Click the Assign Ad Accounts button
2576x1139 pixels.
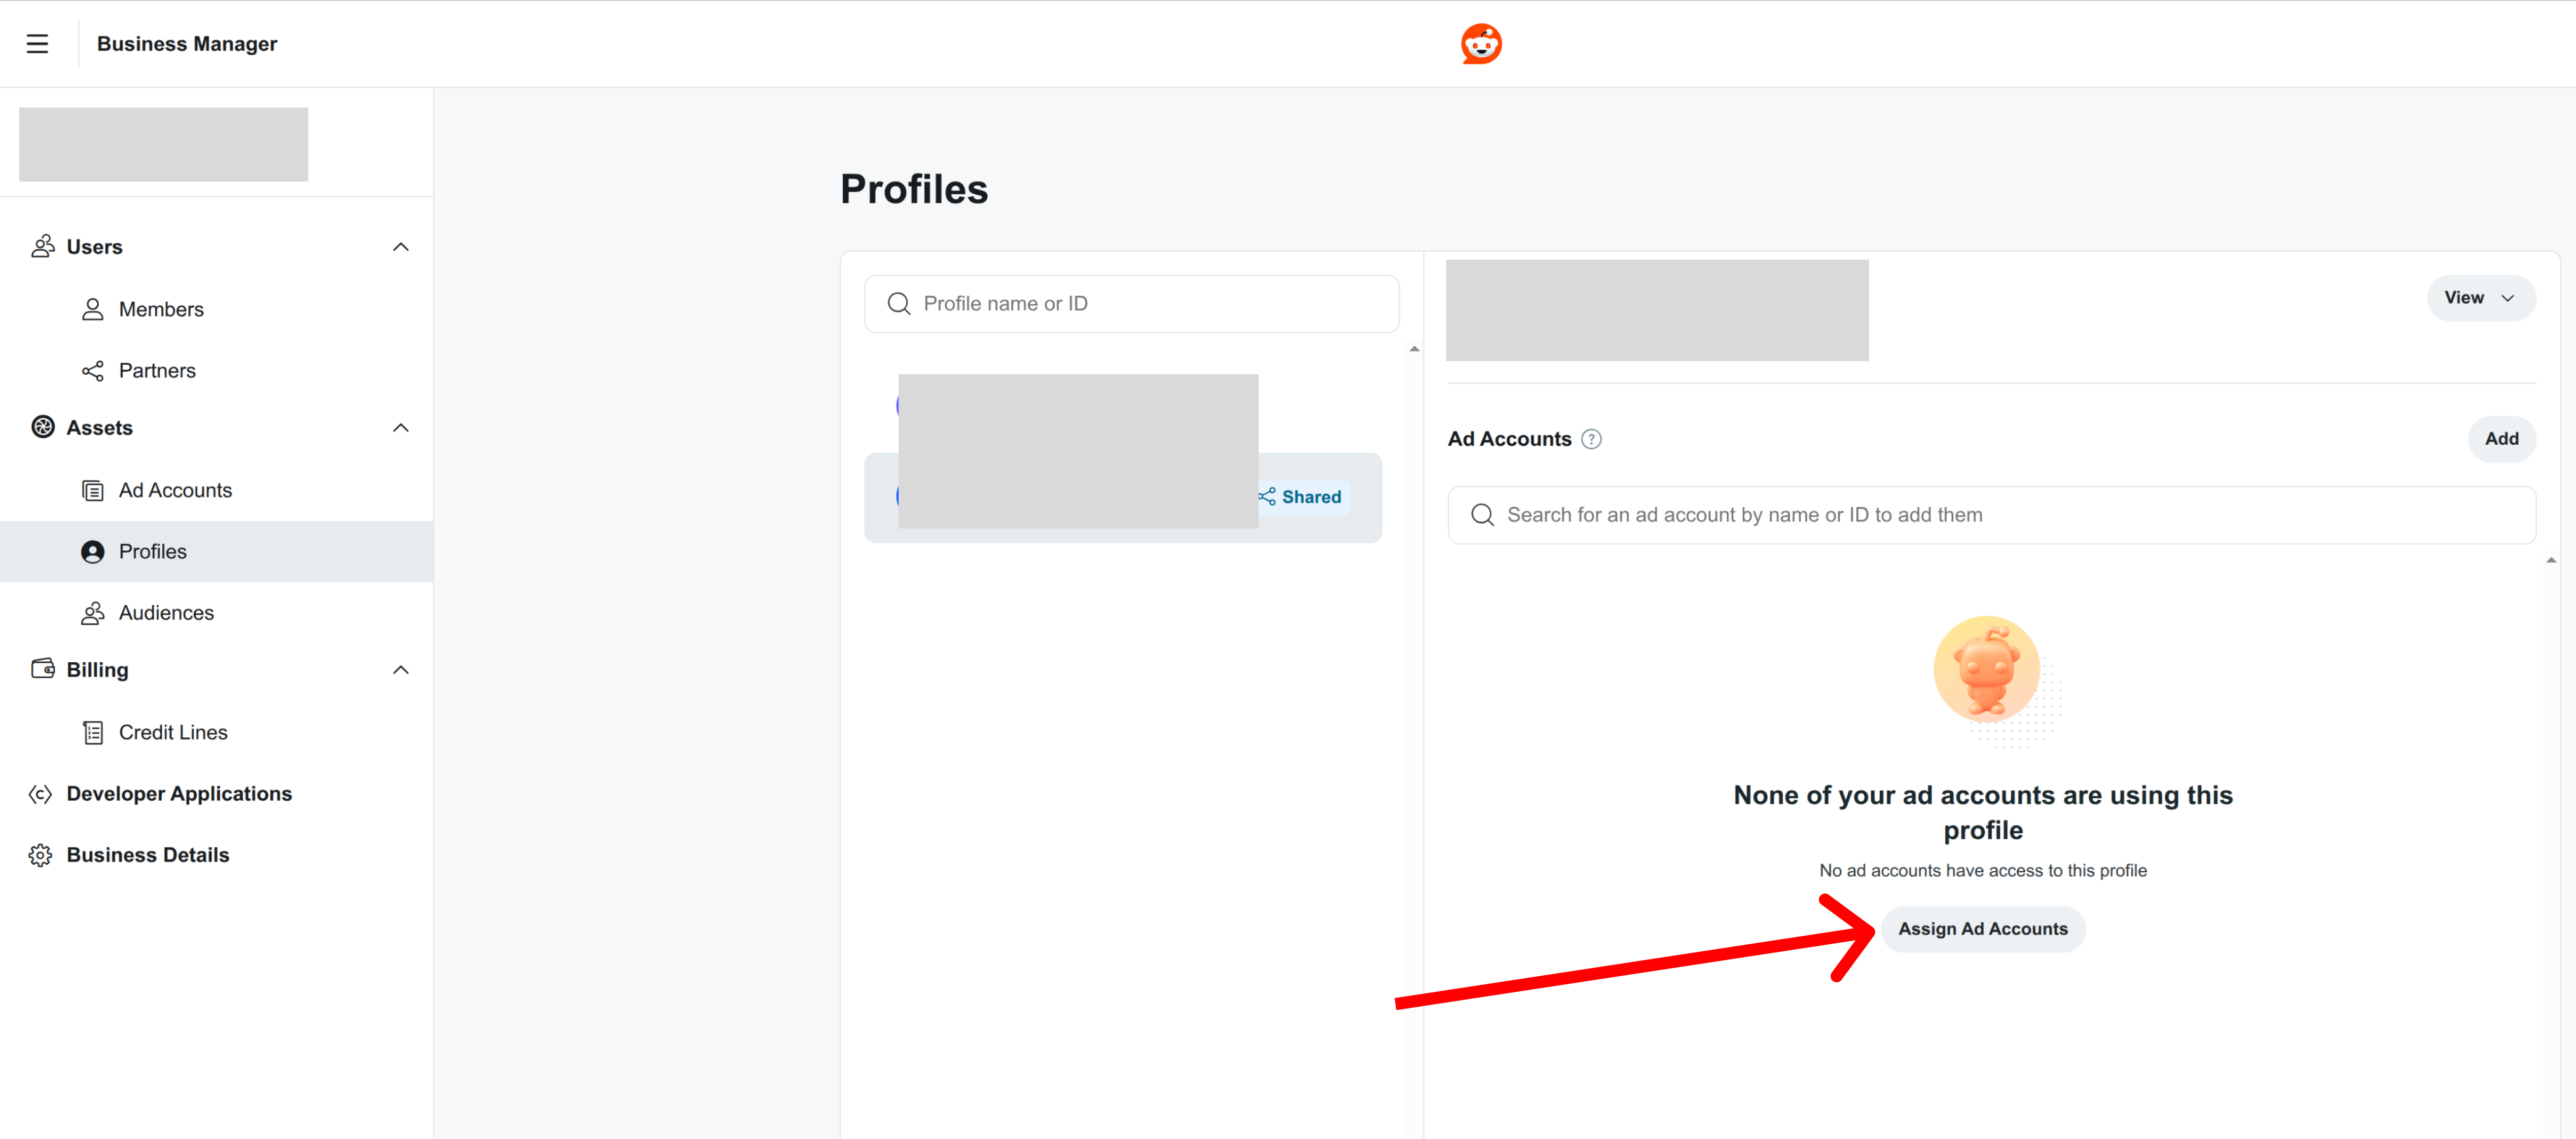[1983, 928]
